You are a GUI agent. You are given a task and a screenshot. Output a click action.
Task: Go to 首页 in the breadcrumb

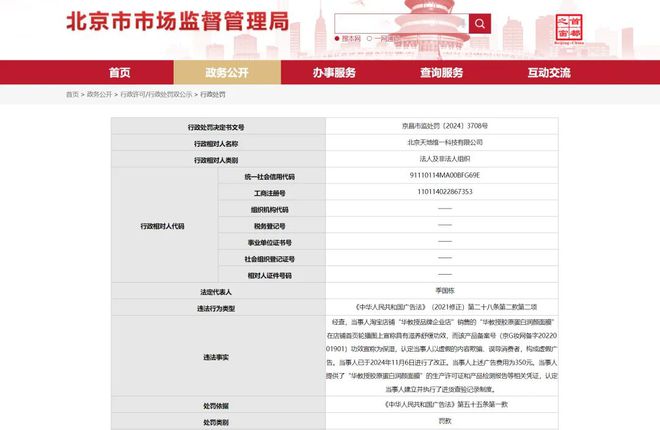pos(72,94)
